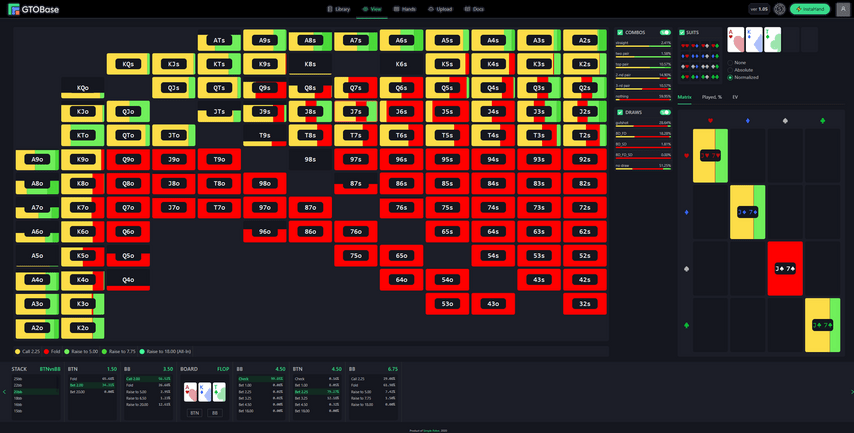Select the green club suit column header

tap(821, 121)
